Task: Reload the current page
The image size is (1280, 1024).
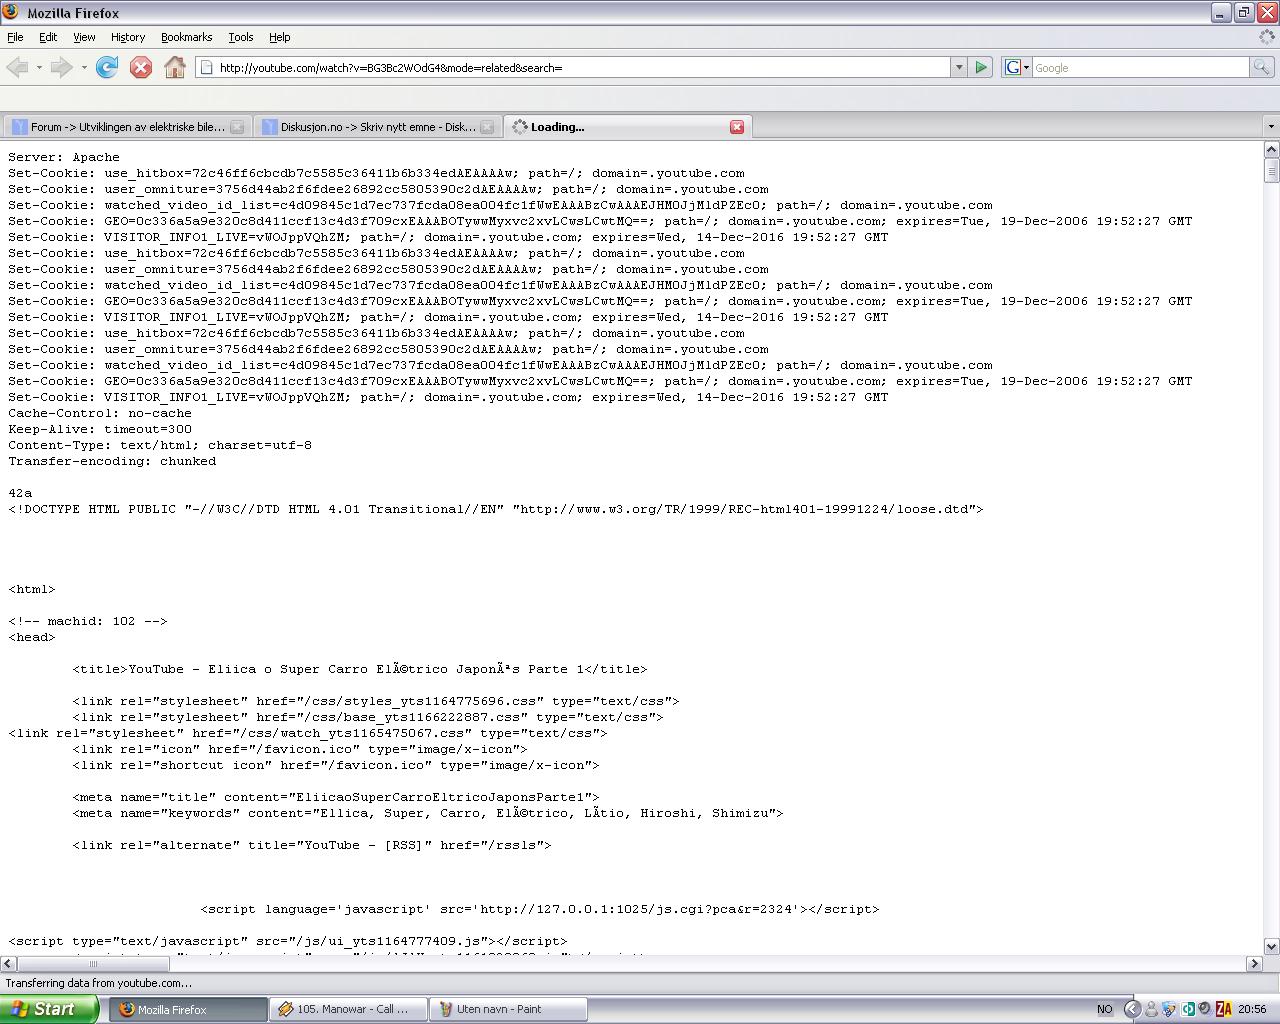Action: coord(107,67)
